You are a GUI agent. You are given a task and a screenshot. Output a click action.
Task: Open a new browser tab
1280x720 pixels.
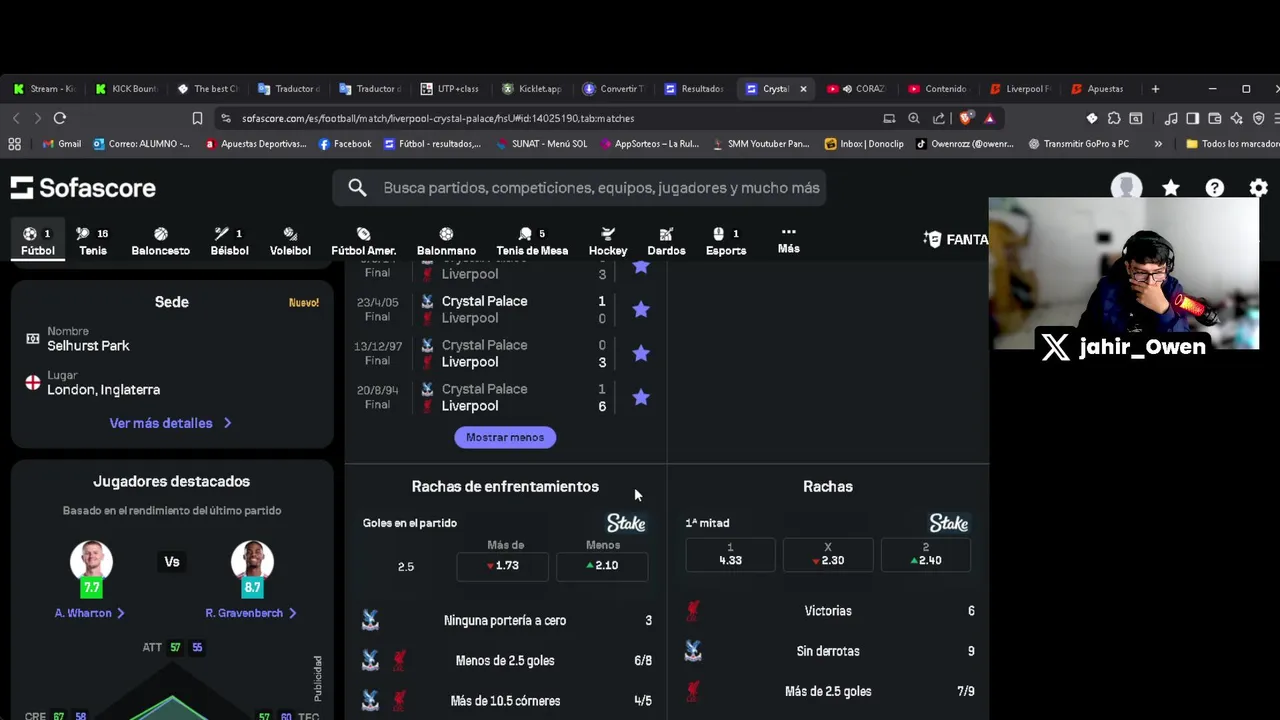[1155, 89]
